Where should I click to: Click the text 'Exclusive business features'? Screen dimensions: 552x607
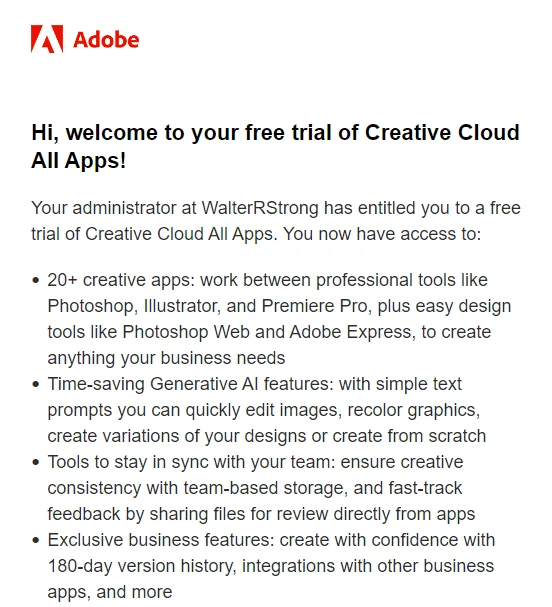[x=159, y=540]
